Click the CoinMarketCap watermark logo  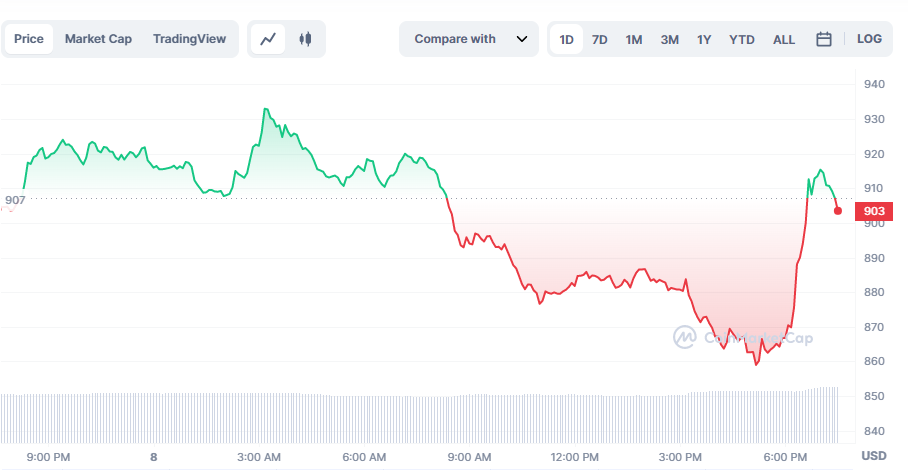[743, 338]
